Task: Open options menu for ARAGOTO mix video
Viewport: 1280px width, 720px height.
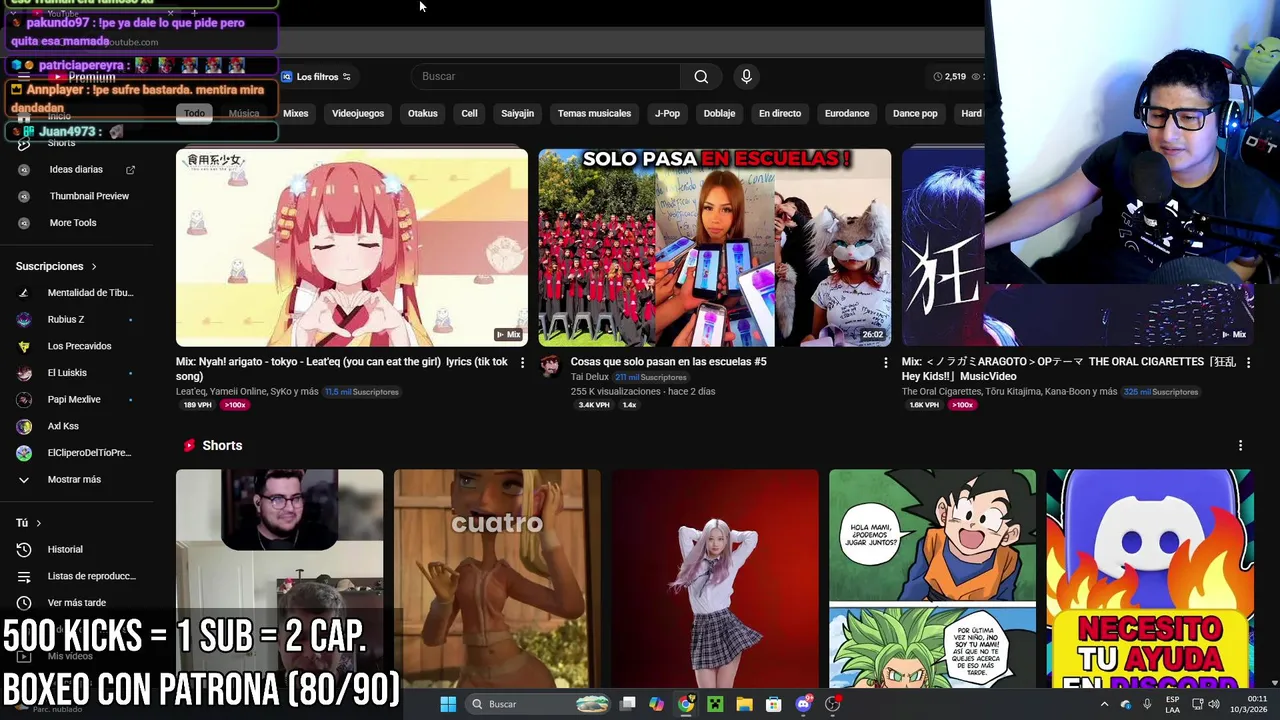Action: tap(1248, 362)
